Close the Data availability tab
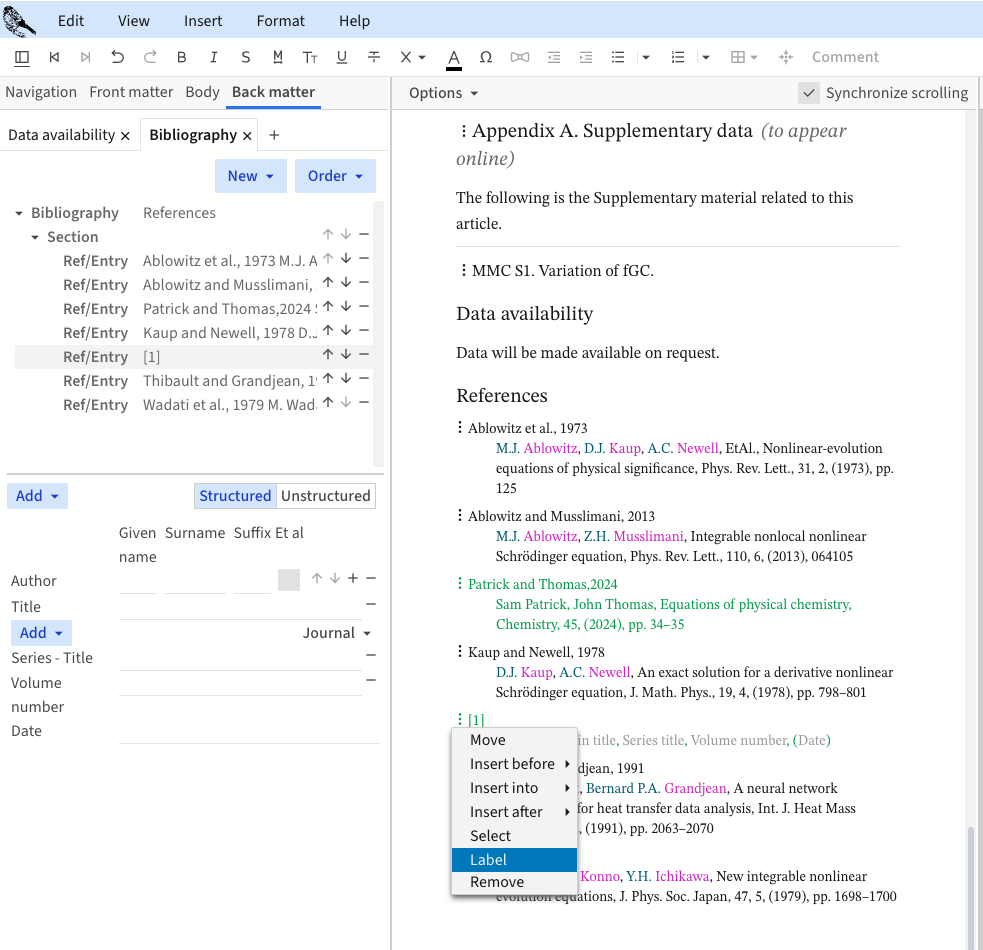 (125, 135)
